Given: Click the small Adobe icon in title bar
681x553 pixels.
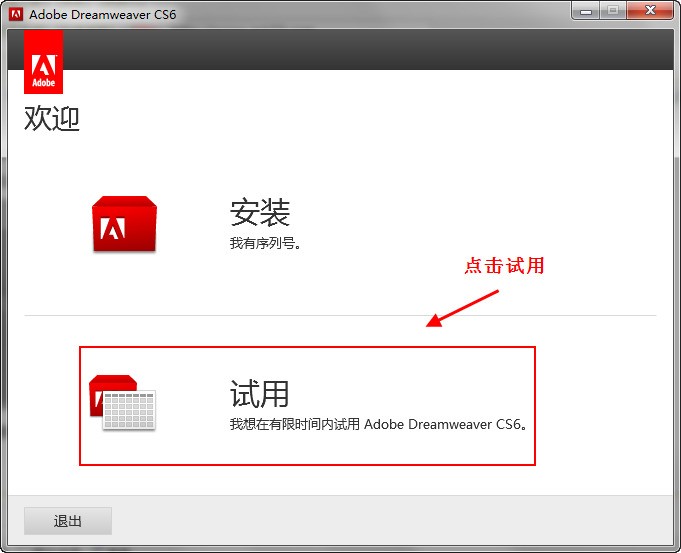Looking at the screenshot, I should (15, 14).
